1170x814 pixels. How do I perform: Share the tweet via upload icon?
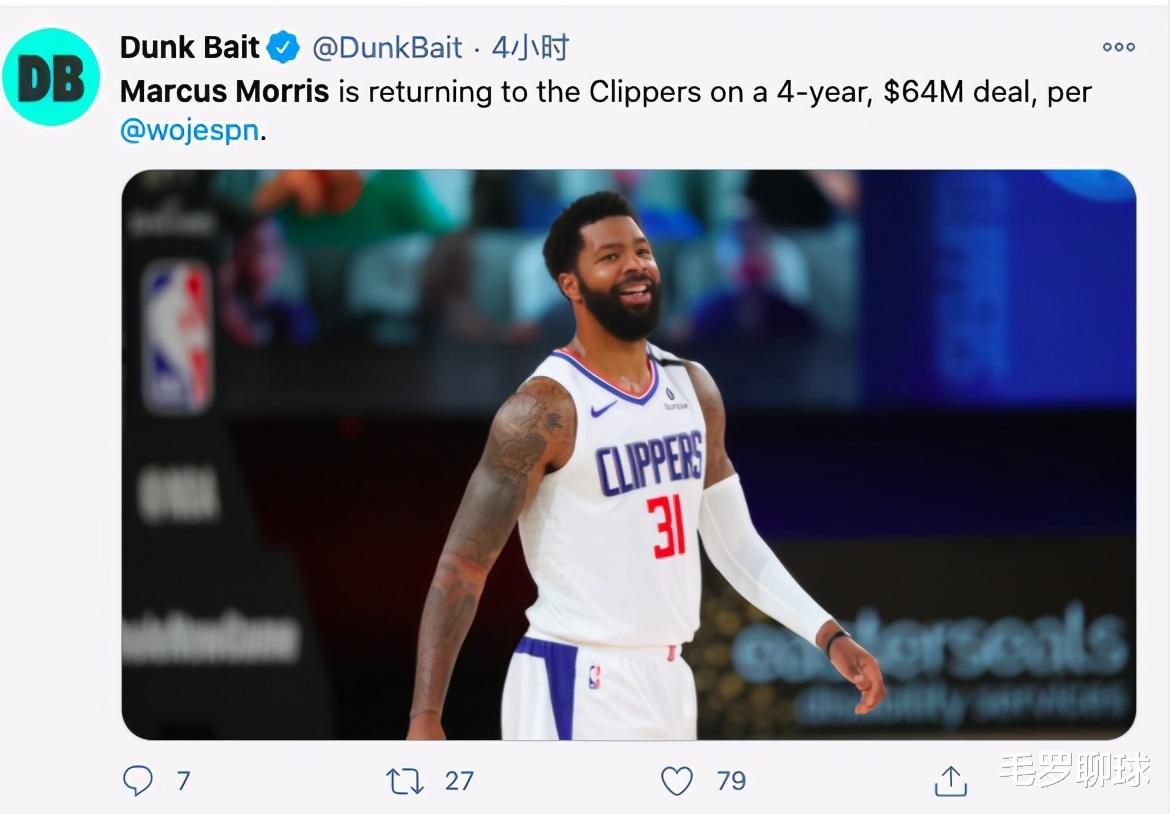click(951, 780)
